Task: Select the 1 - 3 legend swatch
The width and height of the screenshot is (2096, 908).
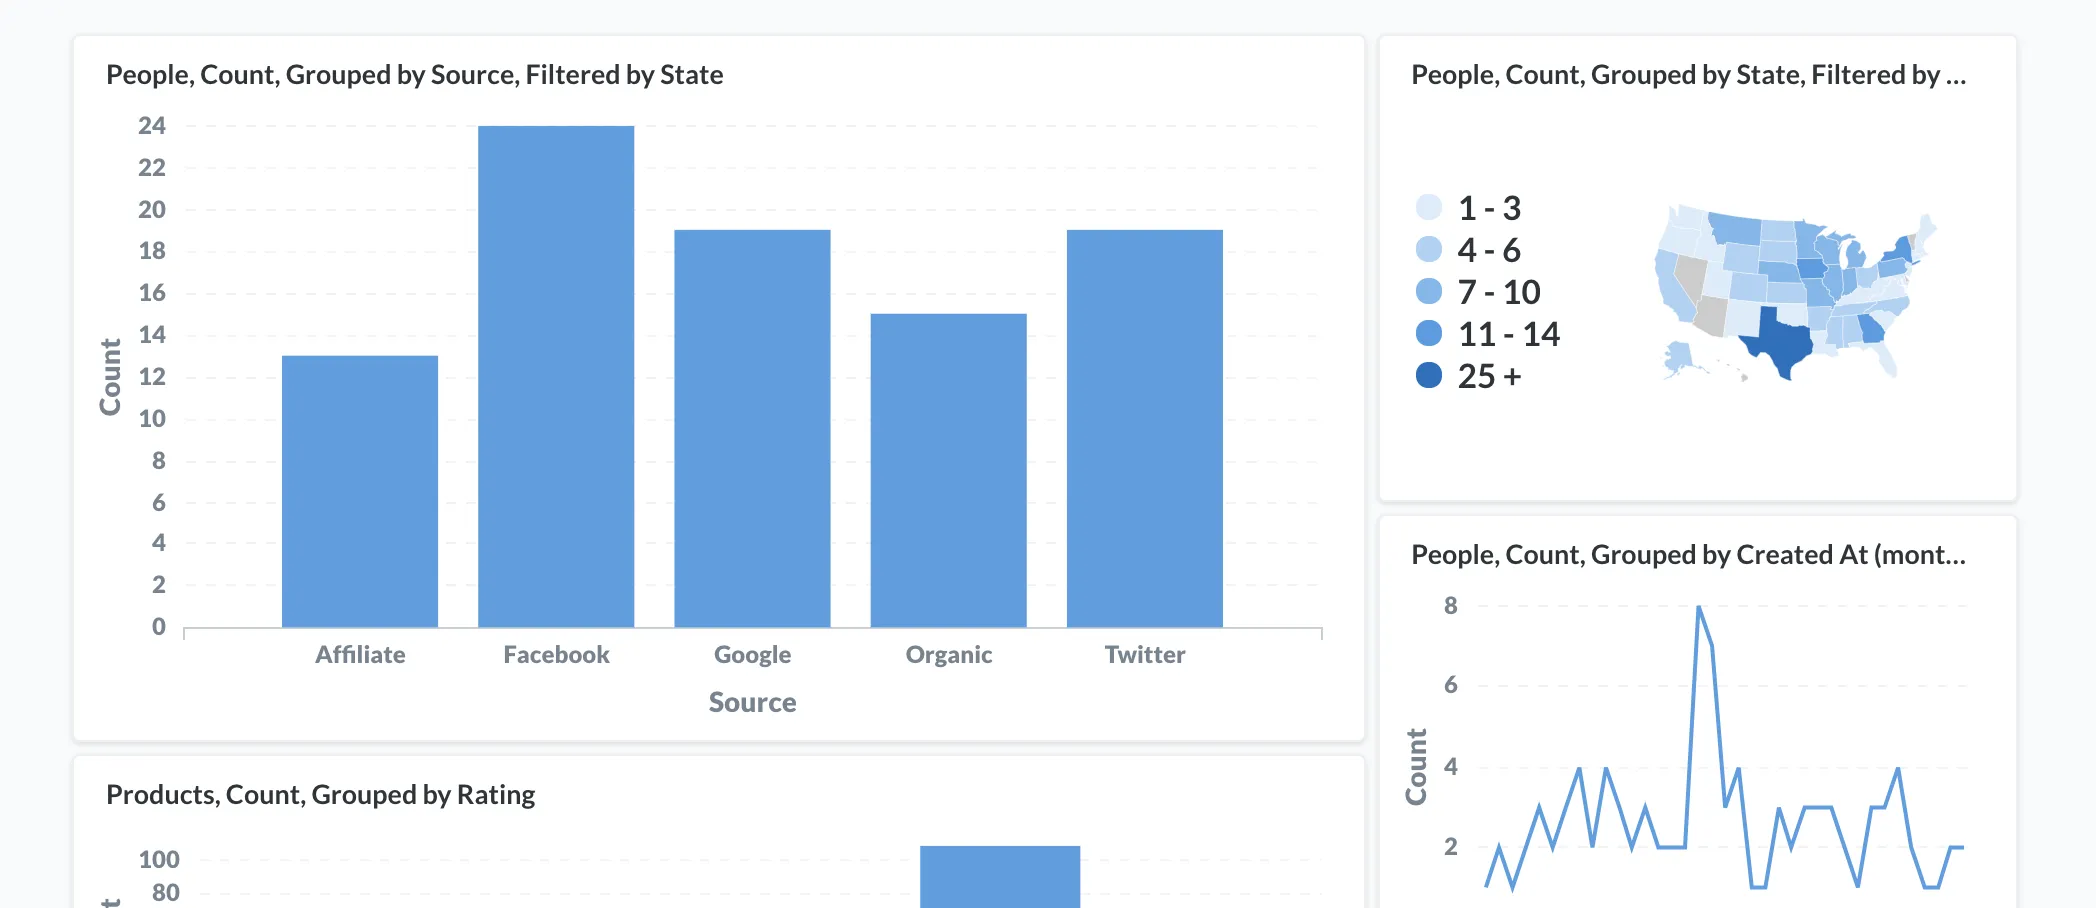Action: [1428, 207]
